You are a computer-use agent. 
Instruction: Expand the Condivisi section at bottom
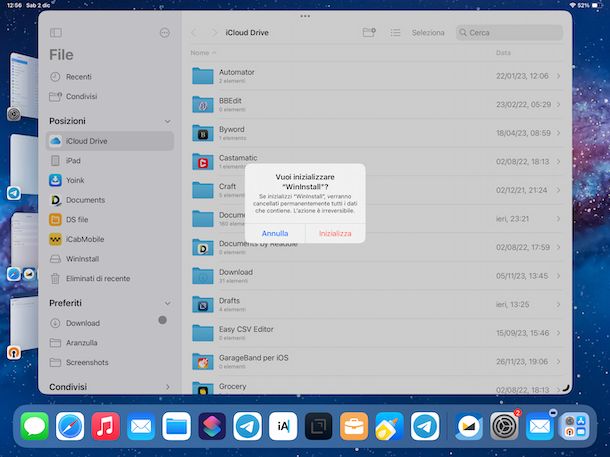pyautogui.click(x=167, y=387)
